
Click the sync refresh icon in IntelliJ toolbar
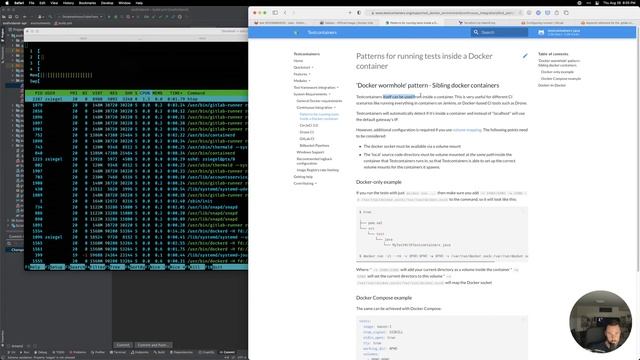(17, 17)
